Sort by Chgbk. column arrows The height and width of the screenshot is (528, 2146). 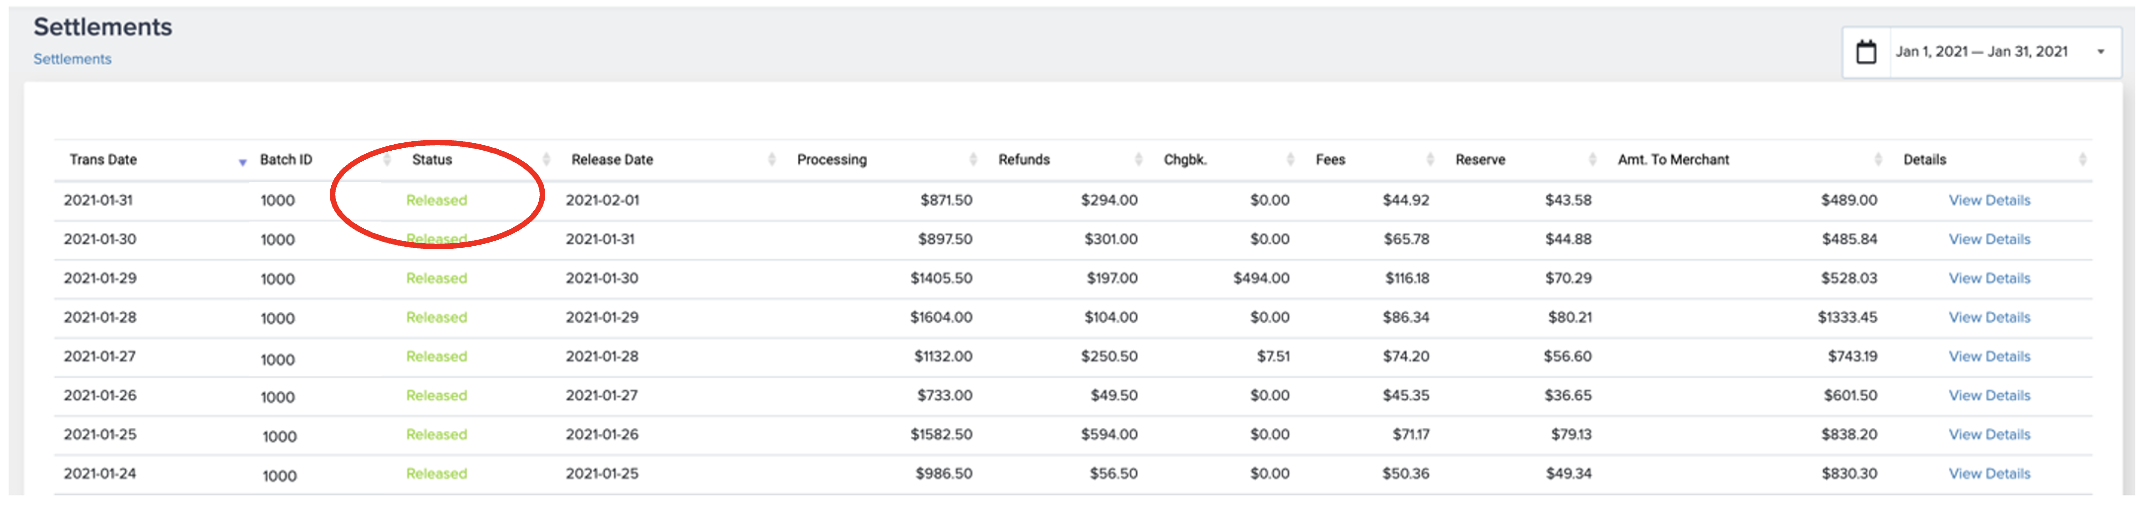(x=1290, y=160)
